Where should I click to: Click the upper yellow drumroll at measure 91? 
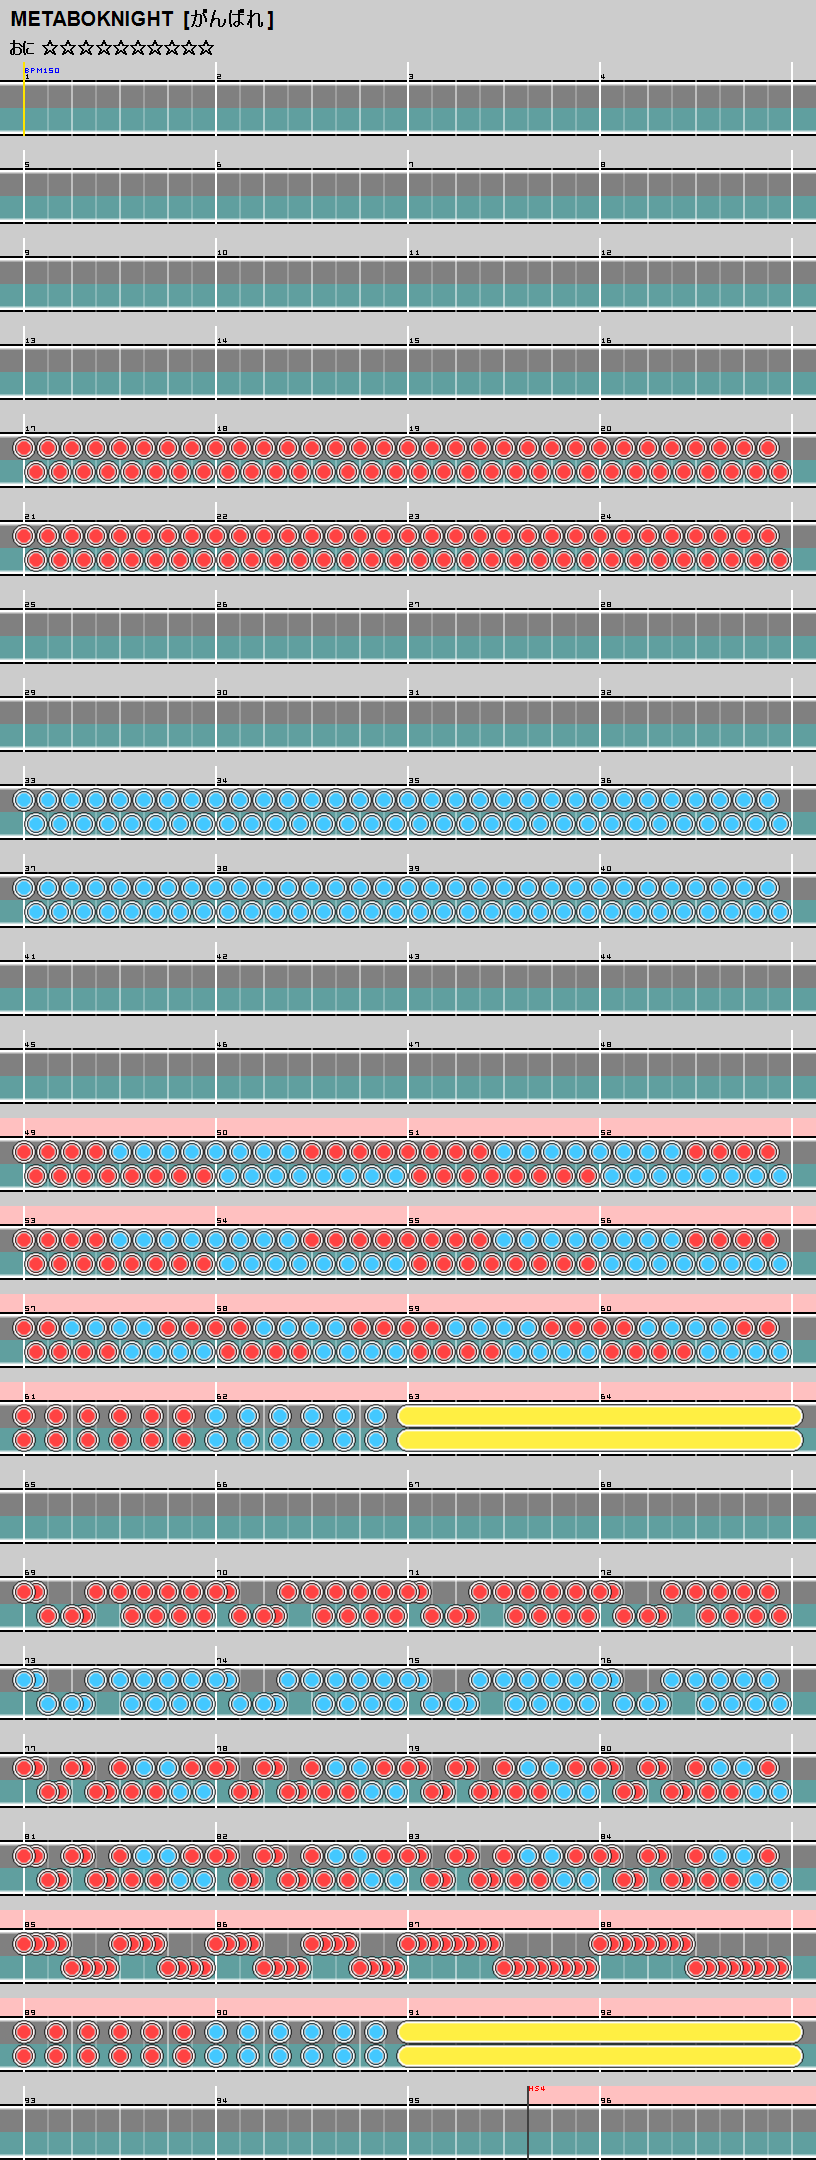point(600,2032)
